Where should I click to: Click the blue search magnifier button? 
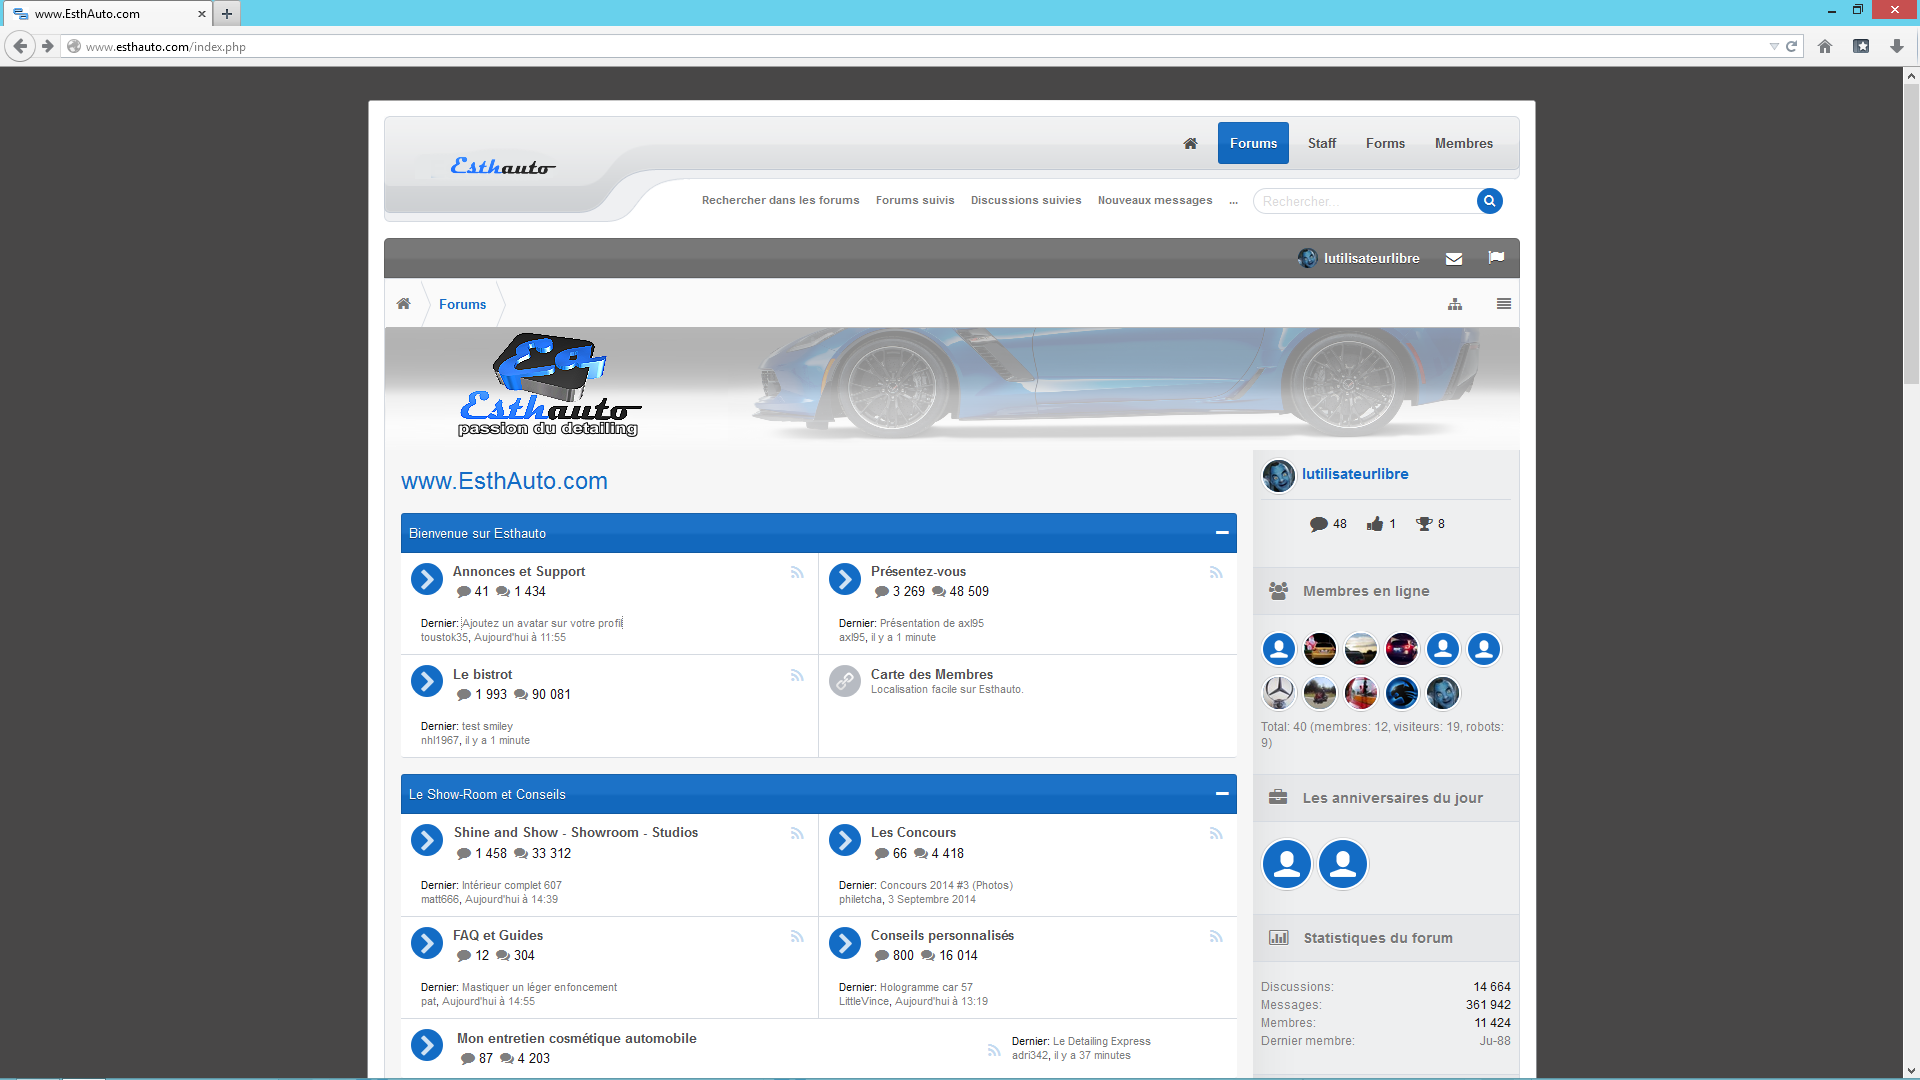(1489, 201)
